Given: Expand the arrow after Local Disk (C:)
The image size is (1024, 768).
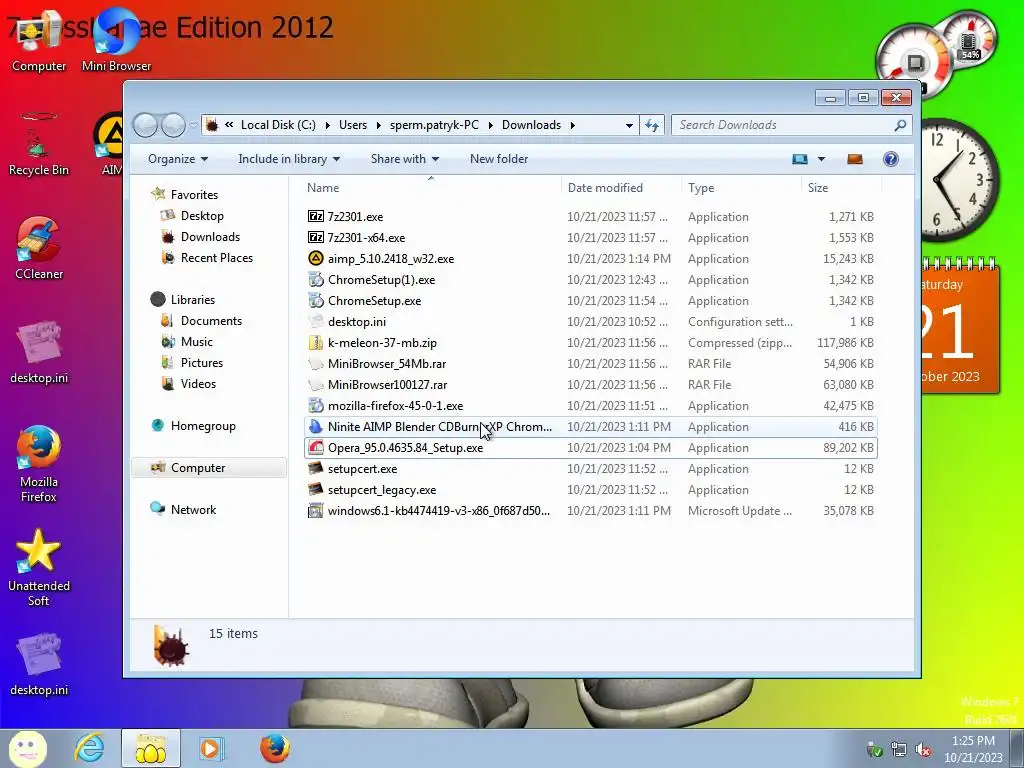Looking at the screenshot, I should [x=327, y=125].
